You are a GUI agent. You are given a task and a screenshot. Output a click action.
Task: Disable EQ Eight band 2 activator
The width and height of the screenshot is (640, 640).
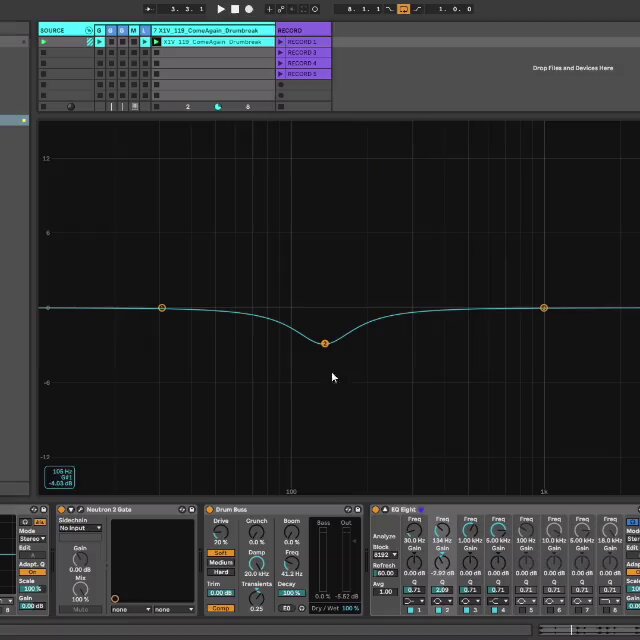click(438, 610)
